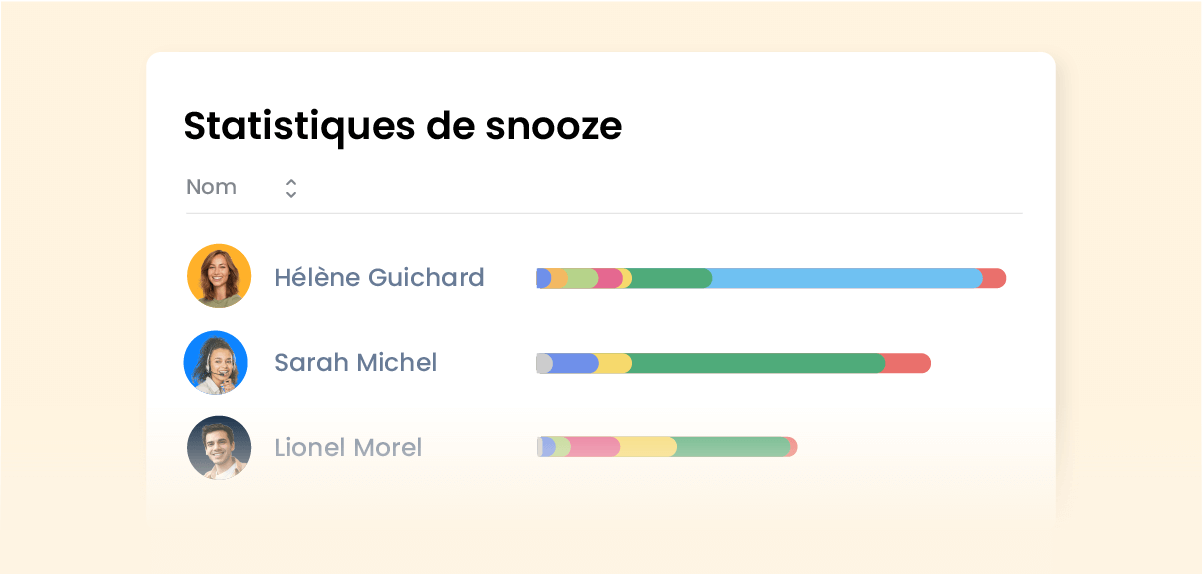1202x574 pixels.
Task: Click the Nom column header
Action: coord(212,187)
